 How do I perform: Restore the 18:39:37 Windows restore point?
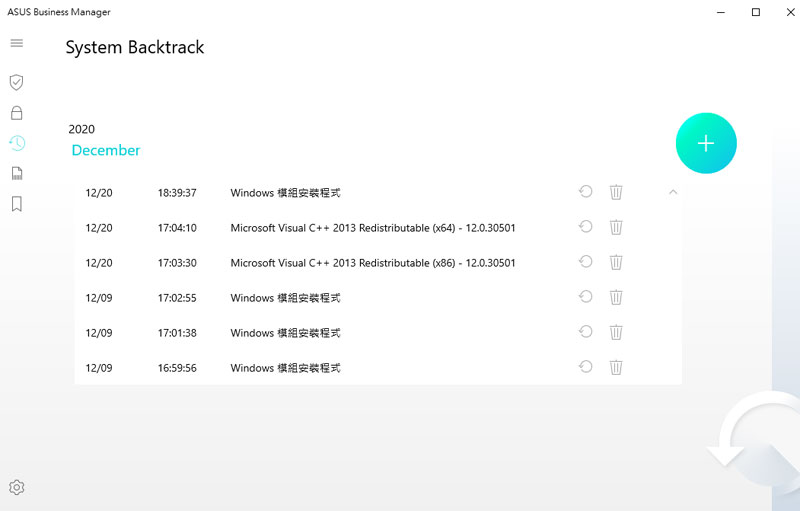(x=586, y=192)
